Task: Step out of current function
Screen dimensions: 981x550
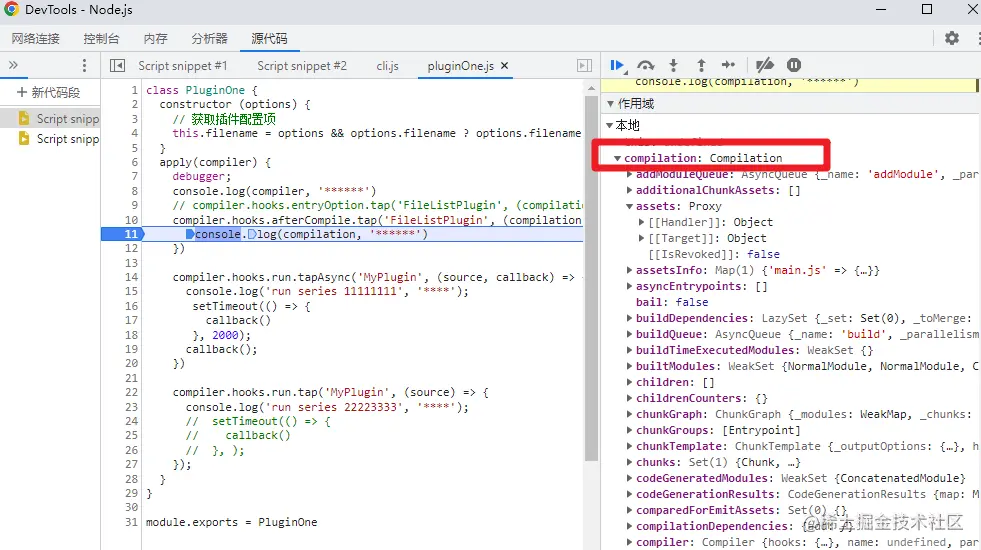Action: pyautogui.click(x=701, y=65)
